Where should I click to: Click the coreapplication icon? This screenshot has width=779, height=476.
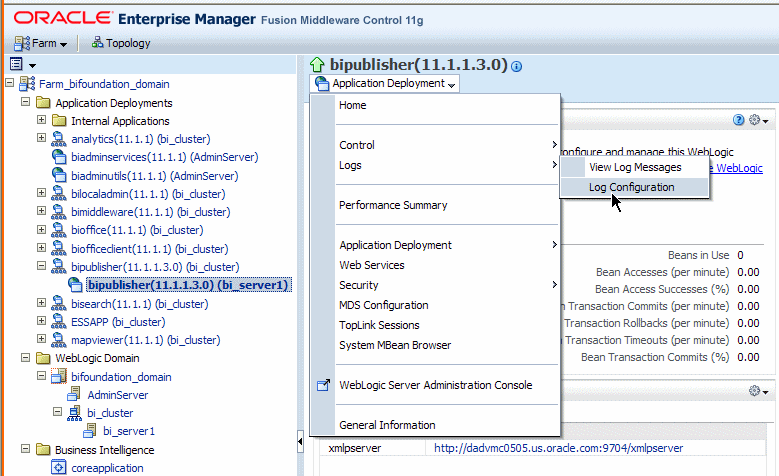click(59, 468)
